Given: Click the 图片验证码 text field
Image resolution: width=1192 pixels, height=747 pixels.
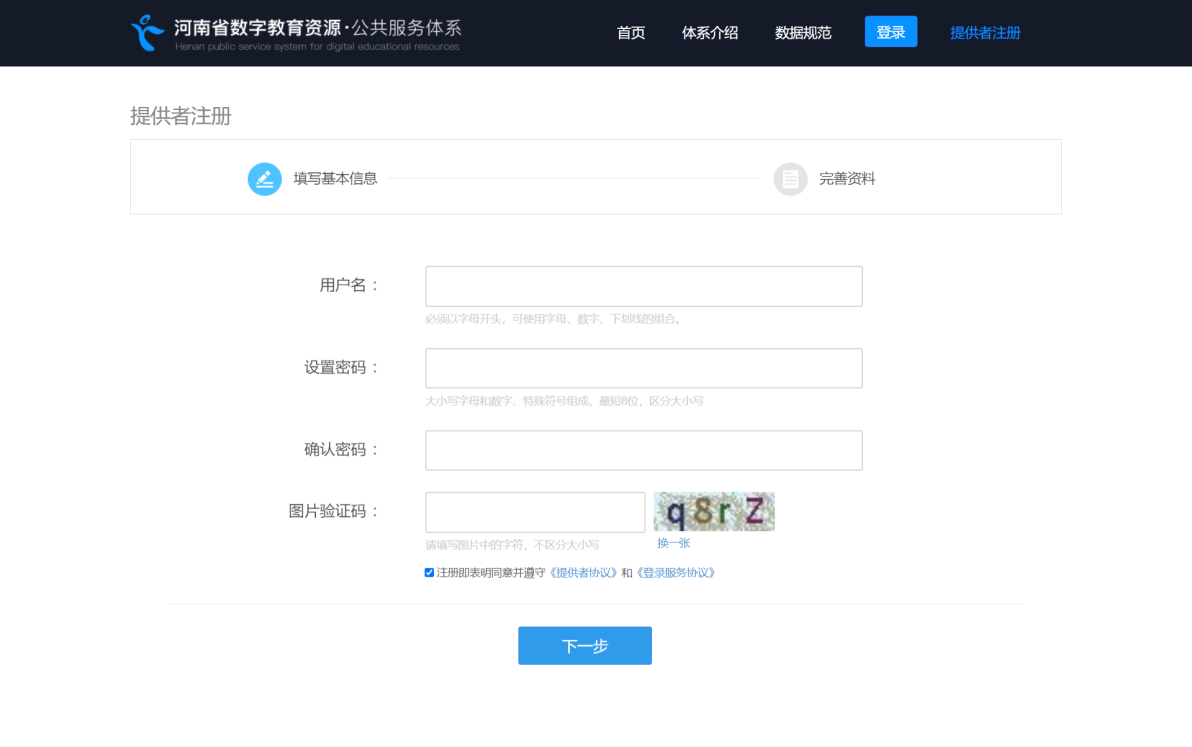Looking at the screenshot, I should point(535,512).
